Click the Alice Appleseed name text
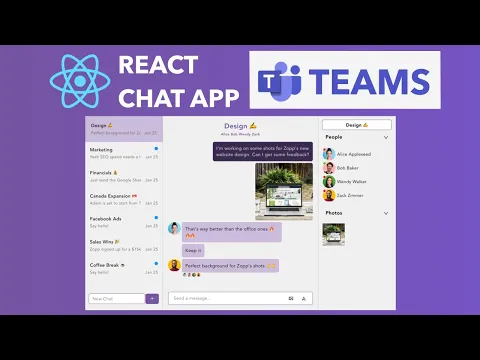This screenshot has height=360, width=480. click(x=354, y=154)
